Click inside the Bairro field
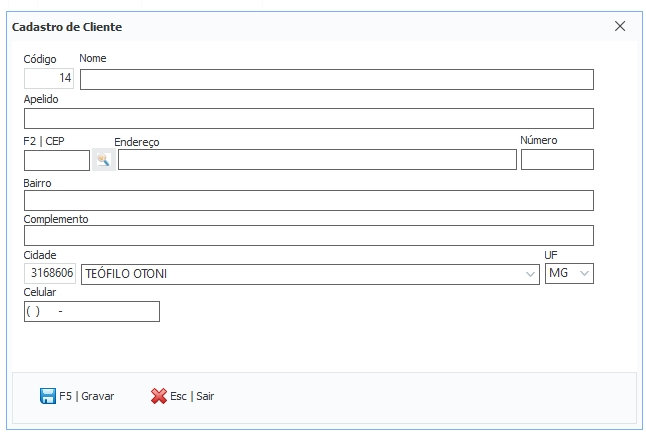The height and width of the screenshot is (441, 646). click(x=308, y=201)
